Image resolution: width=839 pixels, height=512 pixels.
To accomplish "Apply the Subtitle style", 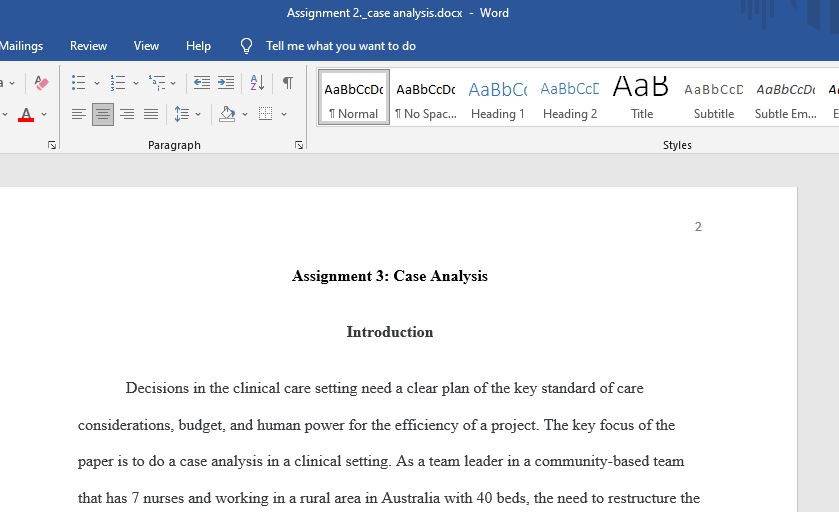I will coord(714,97).
